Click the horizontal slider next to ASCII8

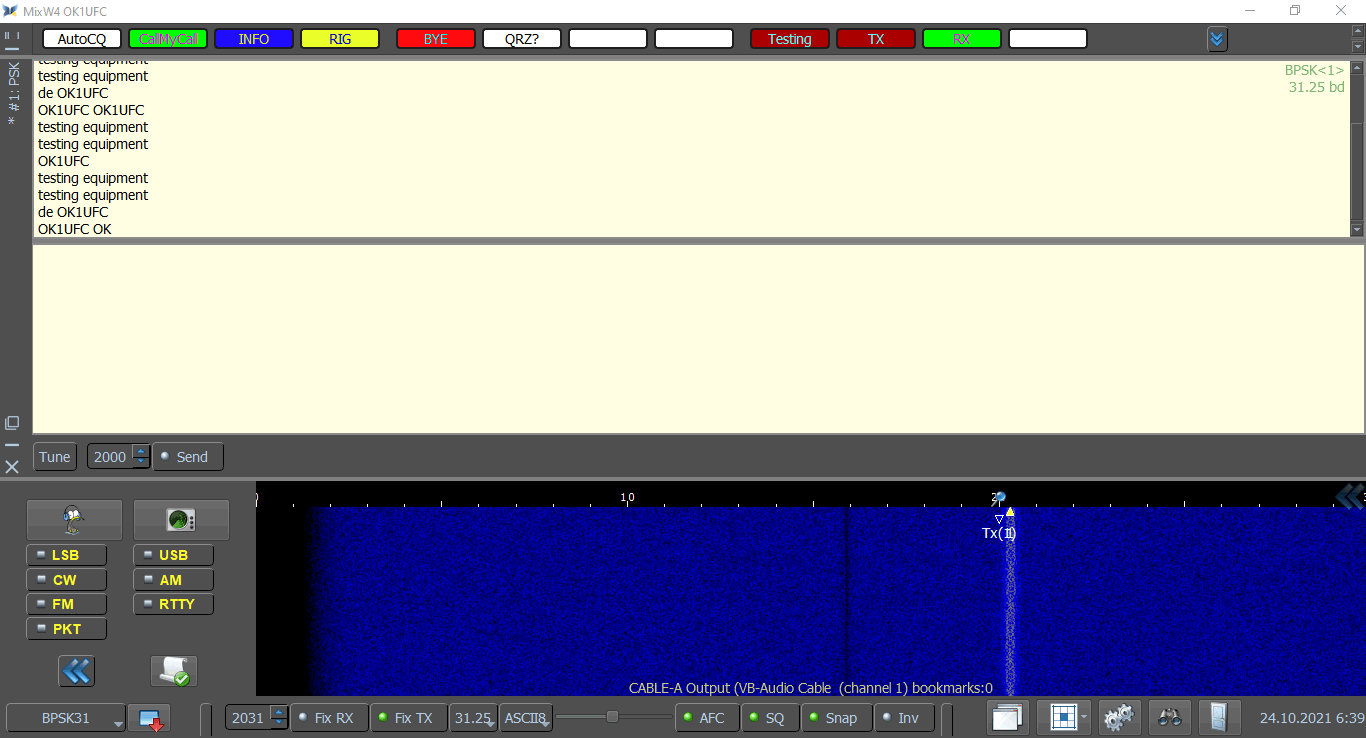tap(612, 717)
